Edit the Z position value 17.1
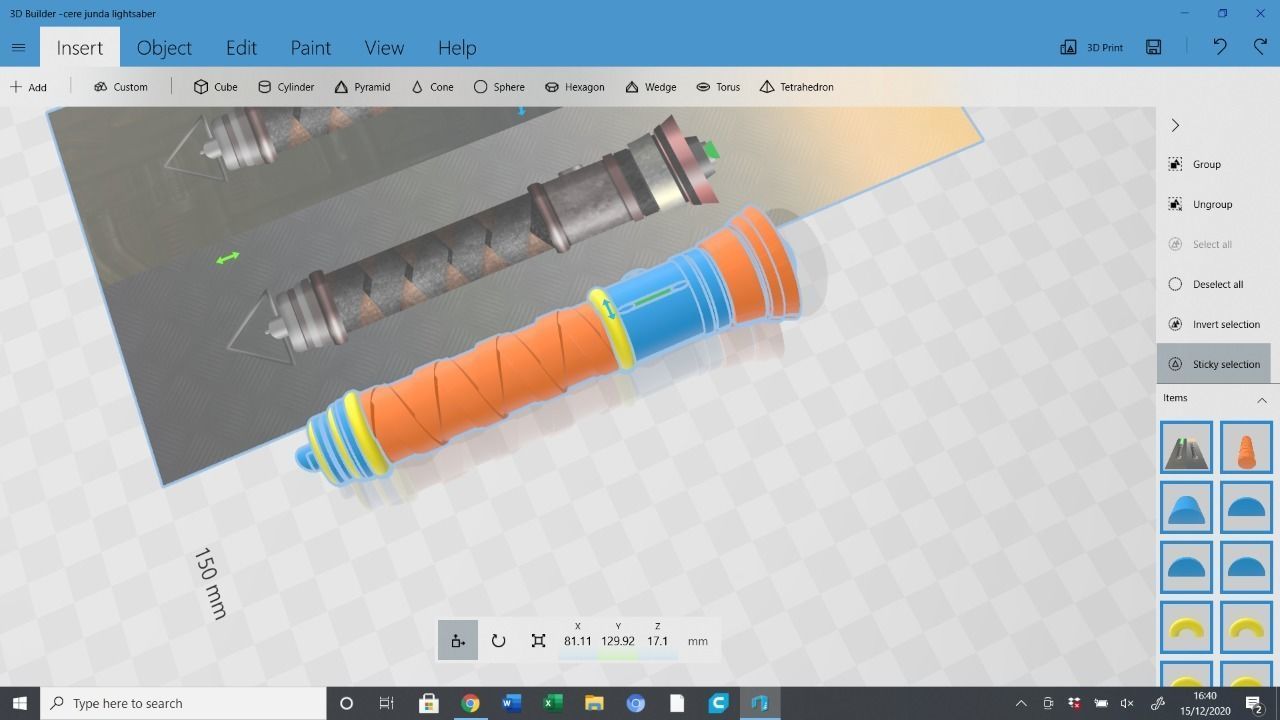The width and height of the screenshot is (1280, 720). [657, 641]
